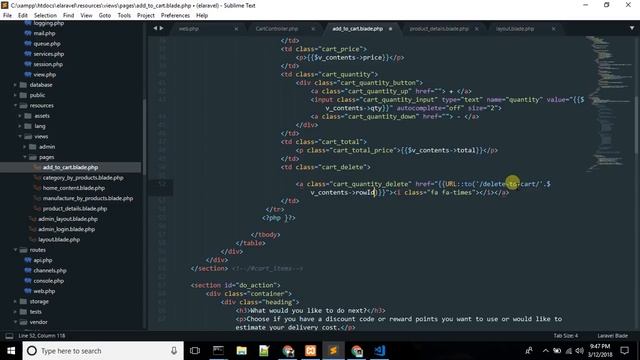
Task: Open admin_layout.blade.php file
Action: (x=68, y=219)
